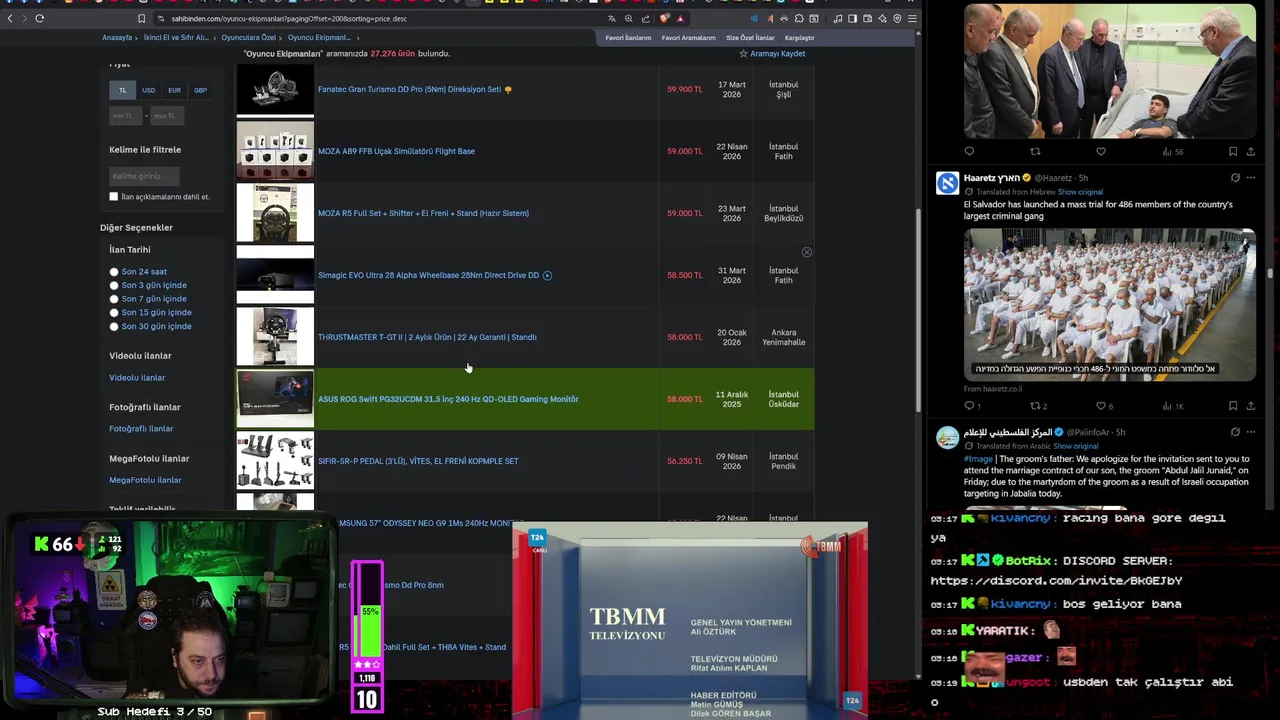Open the THRUSTMASTER T-GT II listing
Viewport: 1280px width, 720px height.
click(427, 337)
